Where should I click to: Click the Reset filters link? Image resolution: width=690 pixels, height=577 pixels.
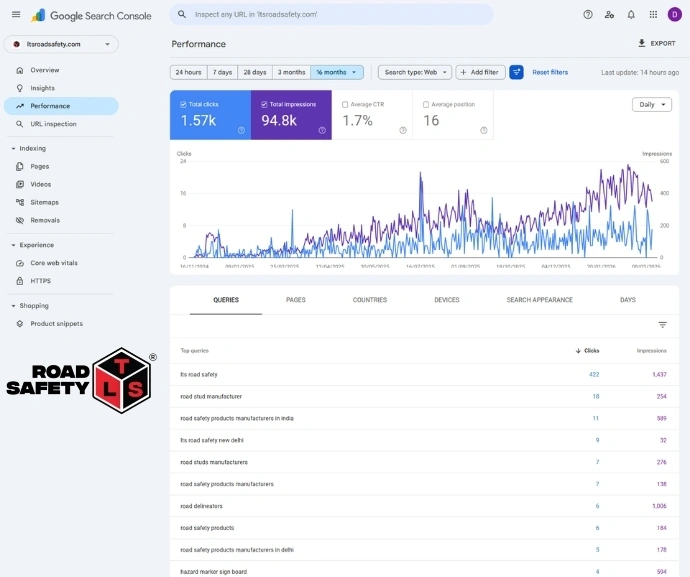550,72
